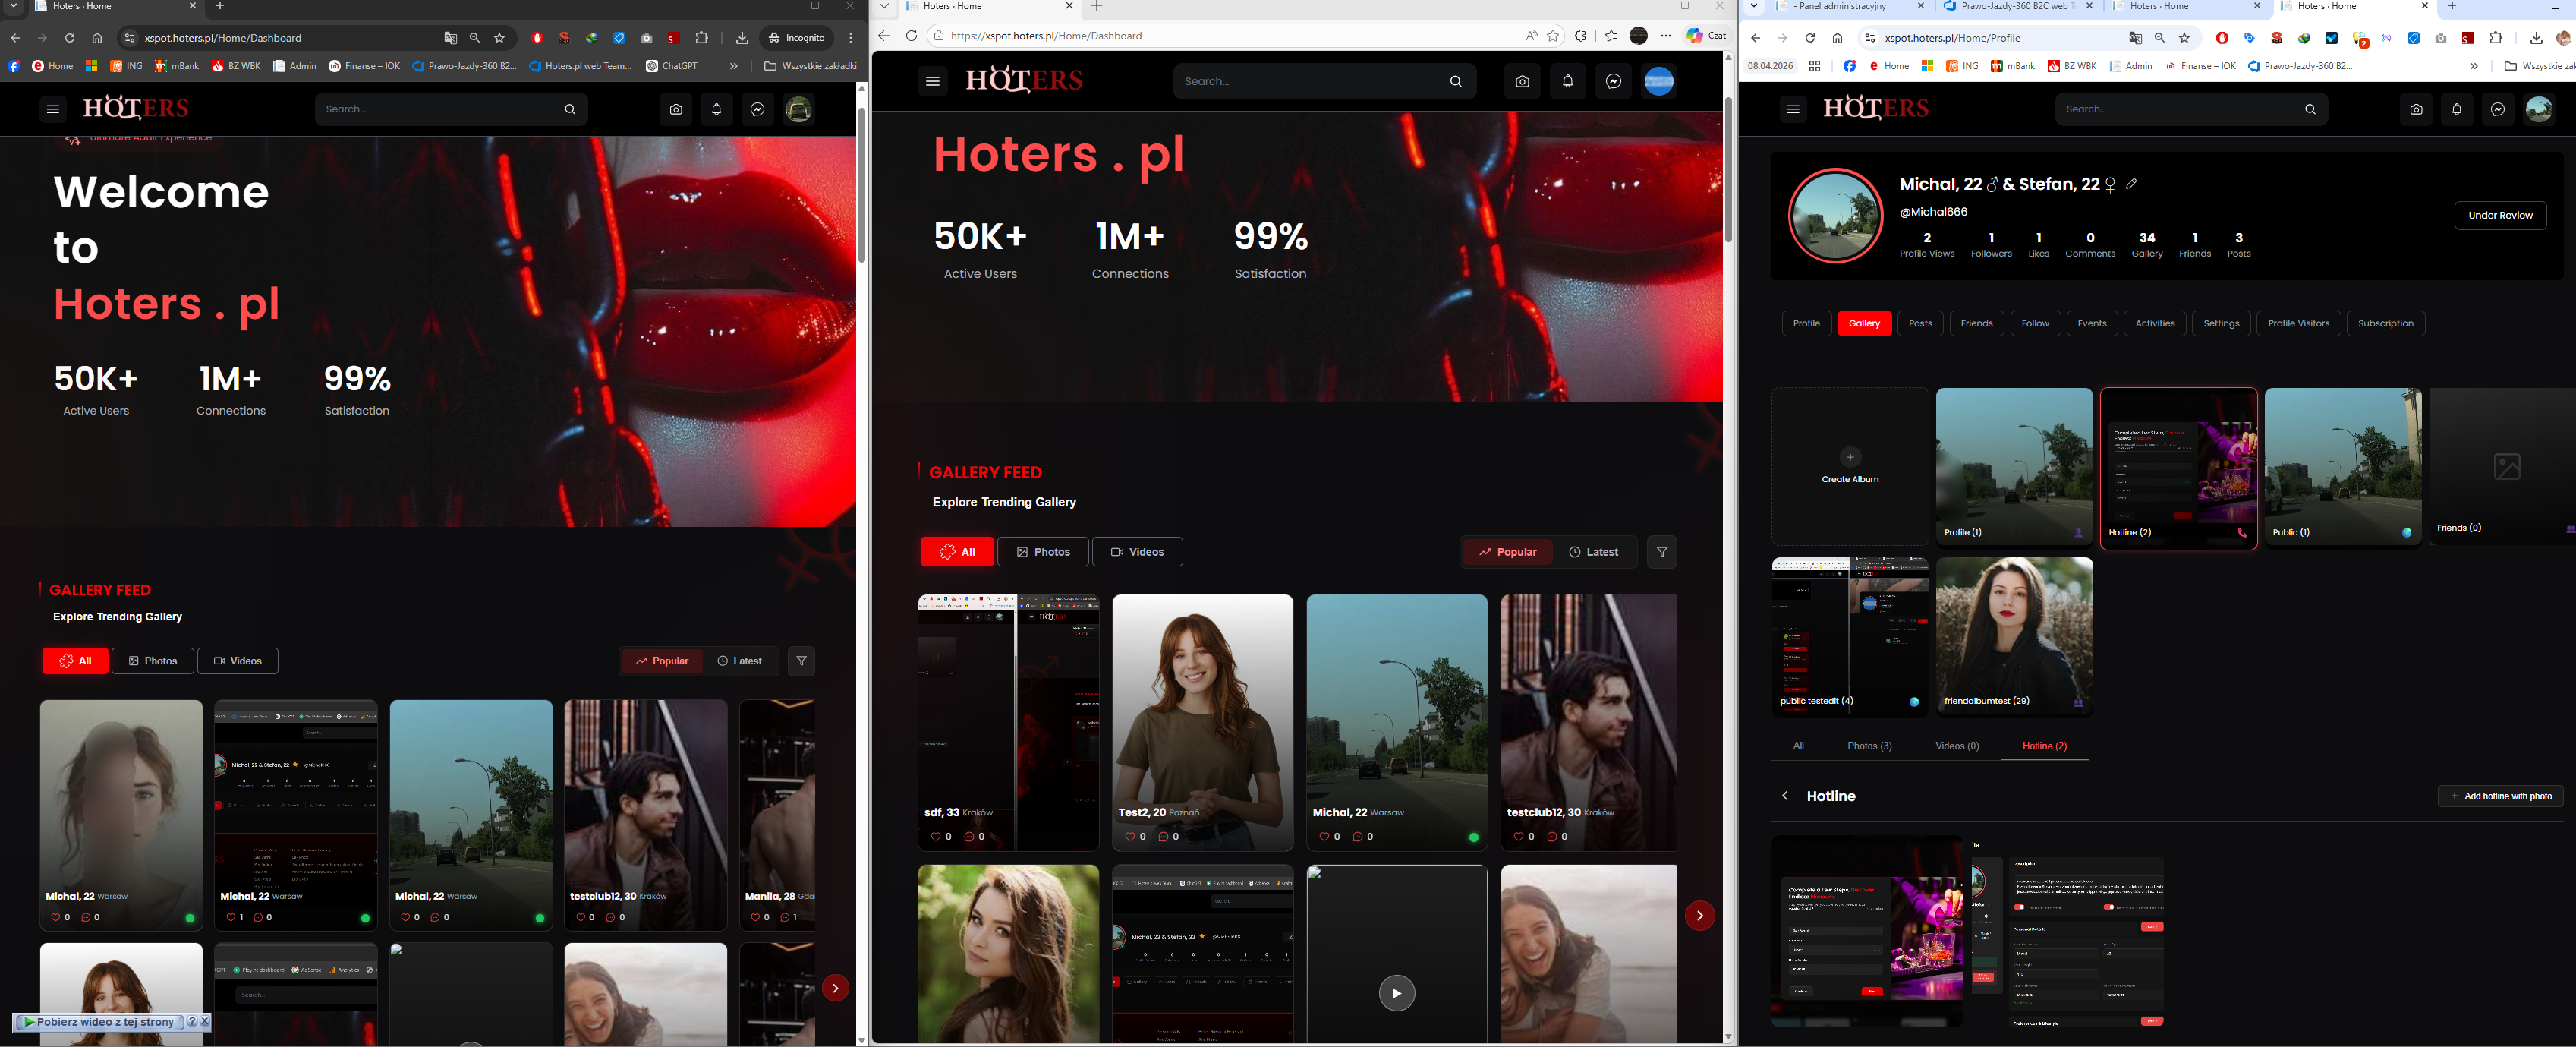Show hidden bookmarks via the overflow chevron in right window
This screenshot has height=1047, width=2576.
(x=2474, y=66)
